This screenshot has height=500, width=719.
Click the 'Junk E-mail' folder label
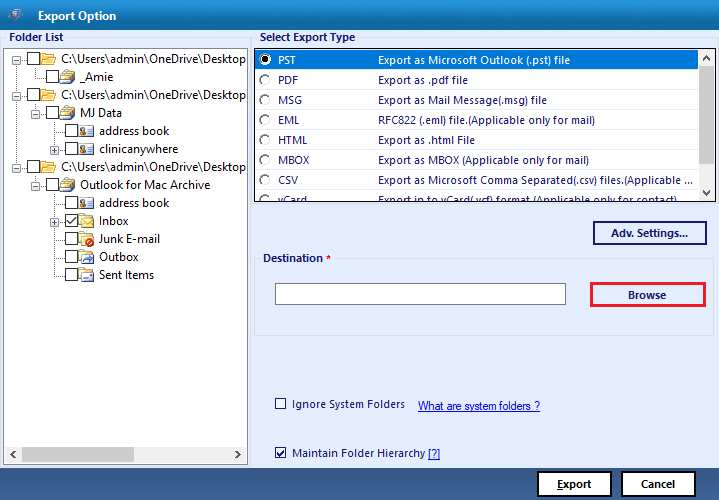[129, 239]
